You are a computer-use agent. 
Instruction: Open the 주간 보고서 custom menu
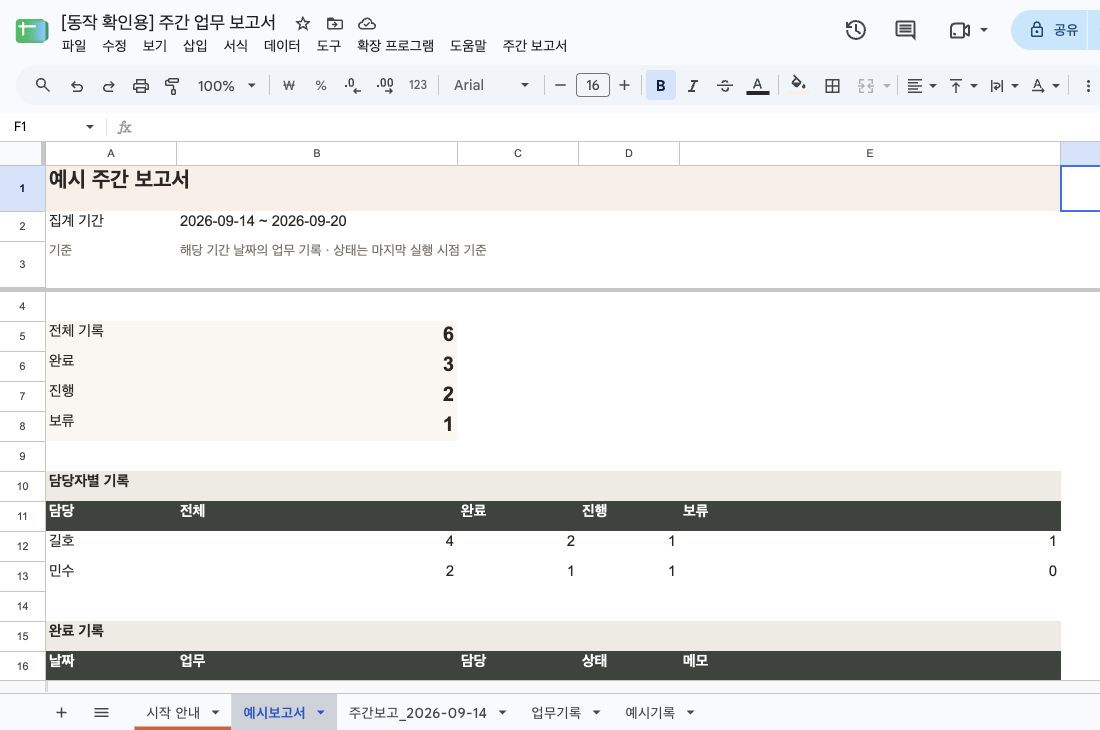[535, 46]
